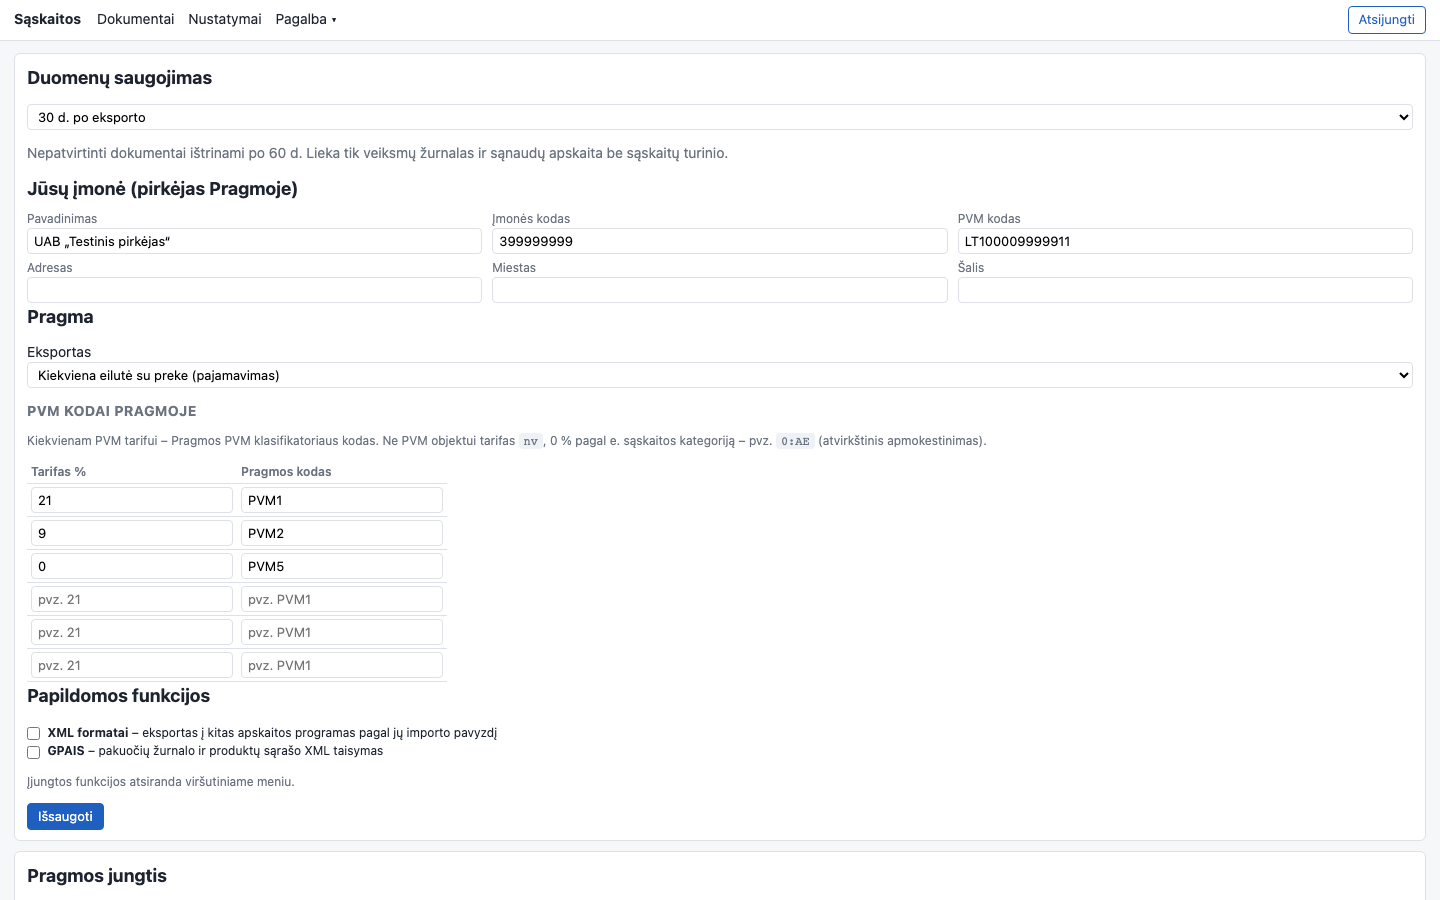Open the Pagalba menu dropdown
The image size is (1440, 900).
[306, 19]
